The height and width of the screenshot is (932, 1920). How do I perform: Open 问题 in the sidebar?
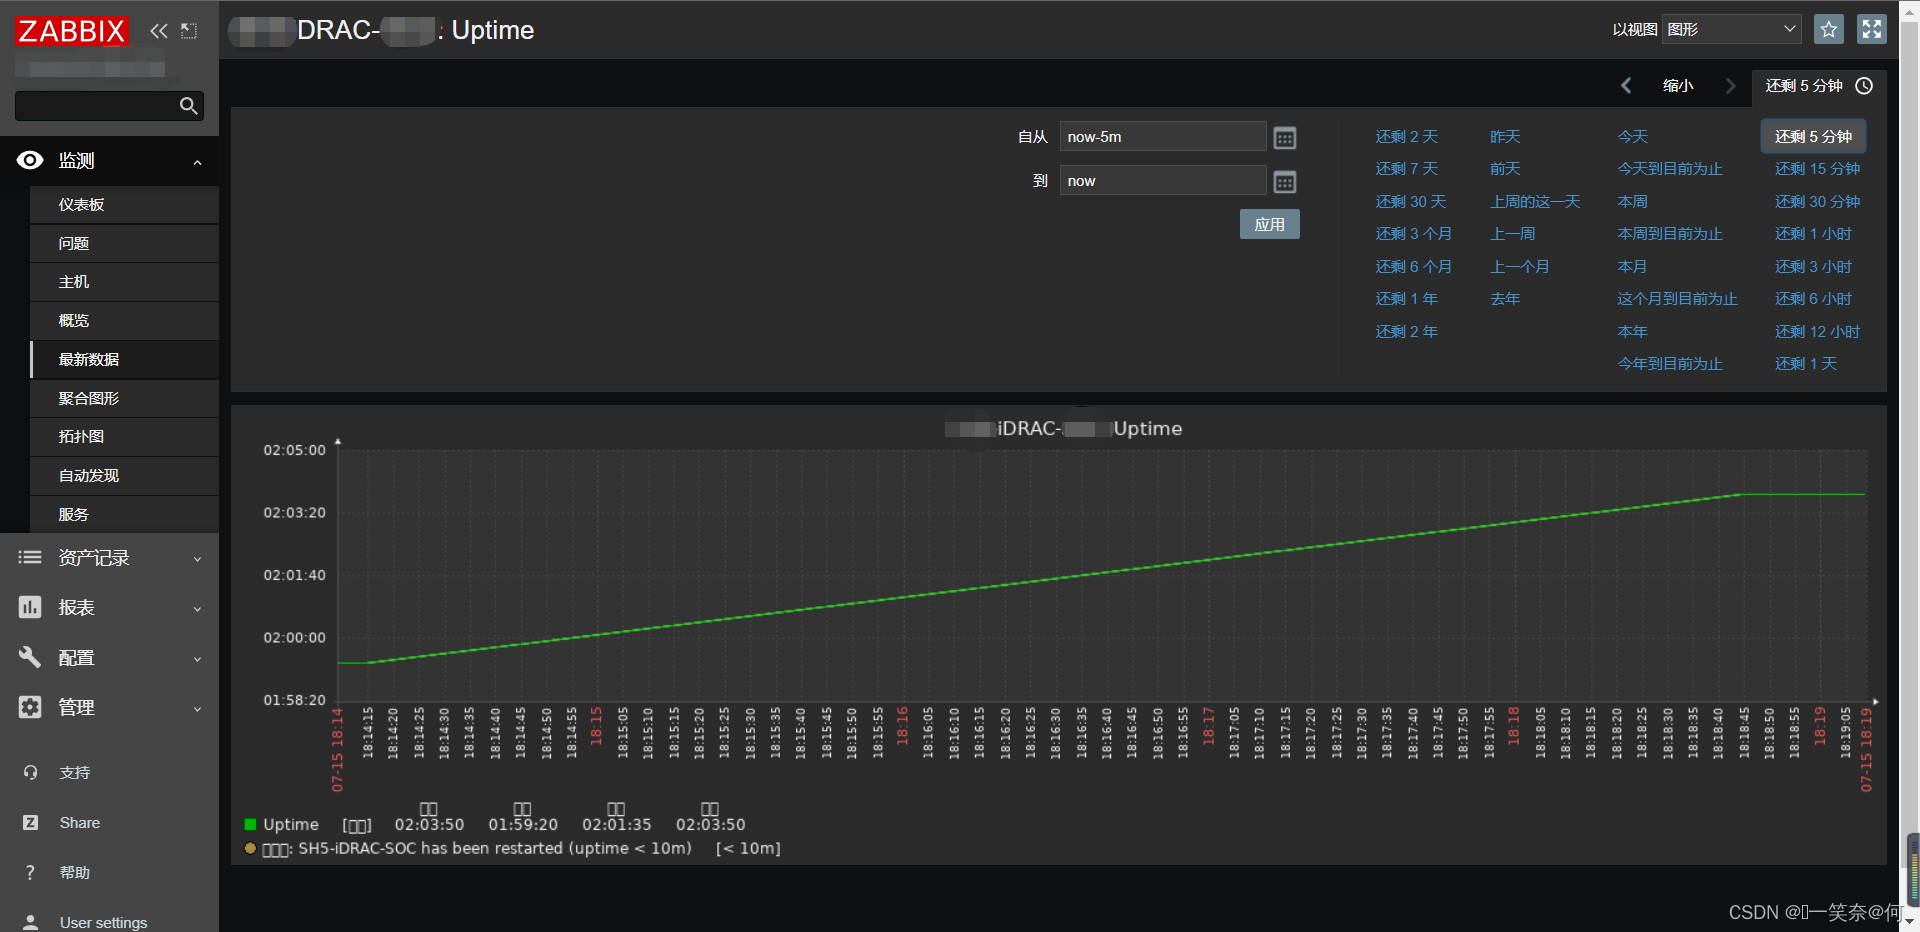tap(124, 243)
